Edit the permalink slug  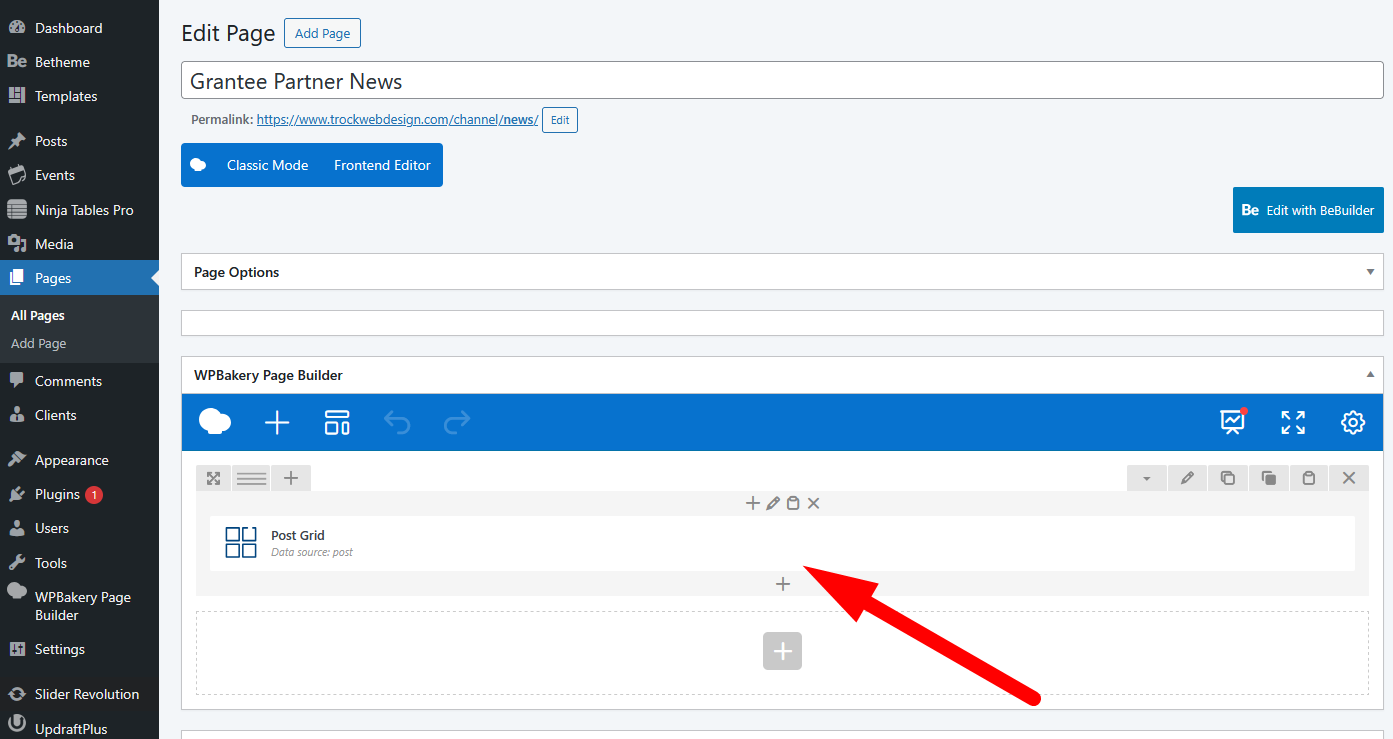tap(560, 120)
